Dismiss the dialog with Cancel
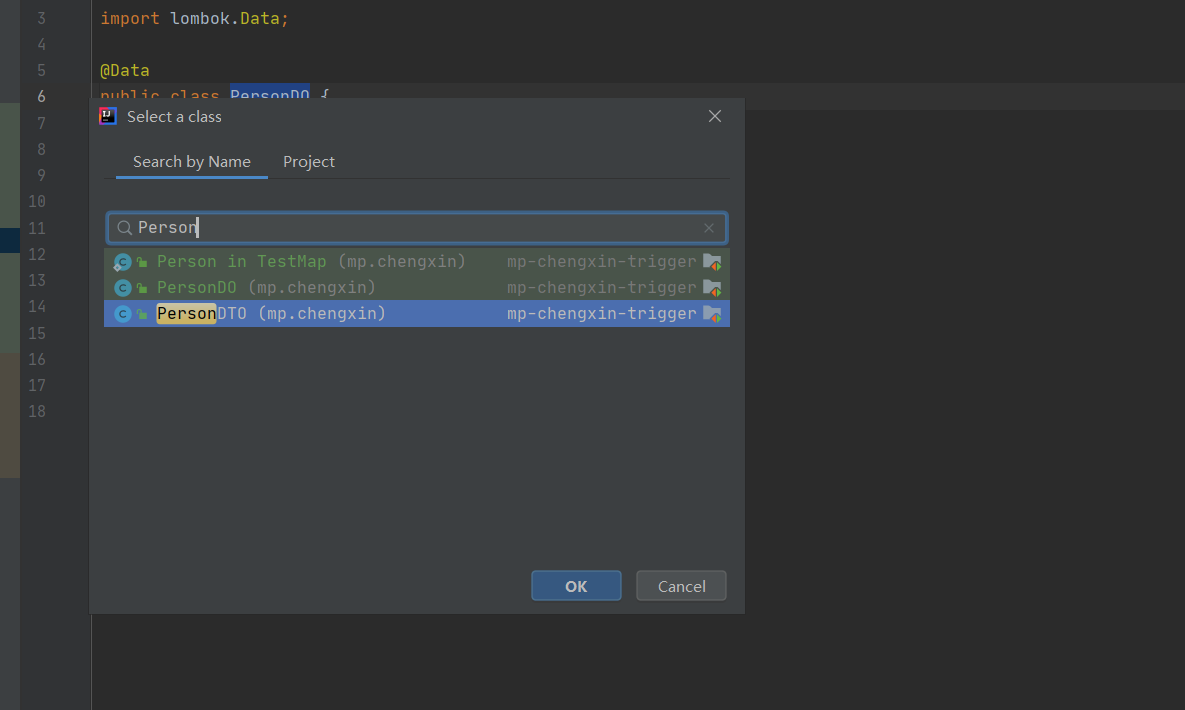Screen dimensions: 1185x710 [681, 585]
